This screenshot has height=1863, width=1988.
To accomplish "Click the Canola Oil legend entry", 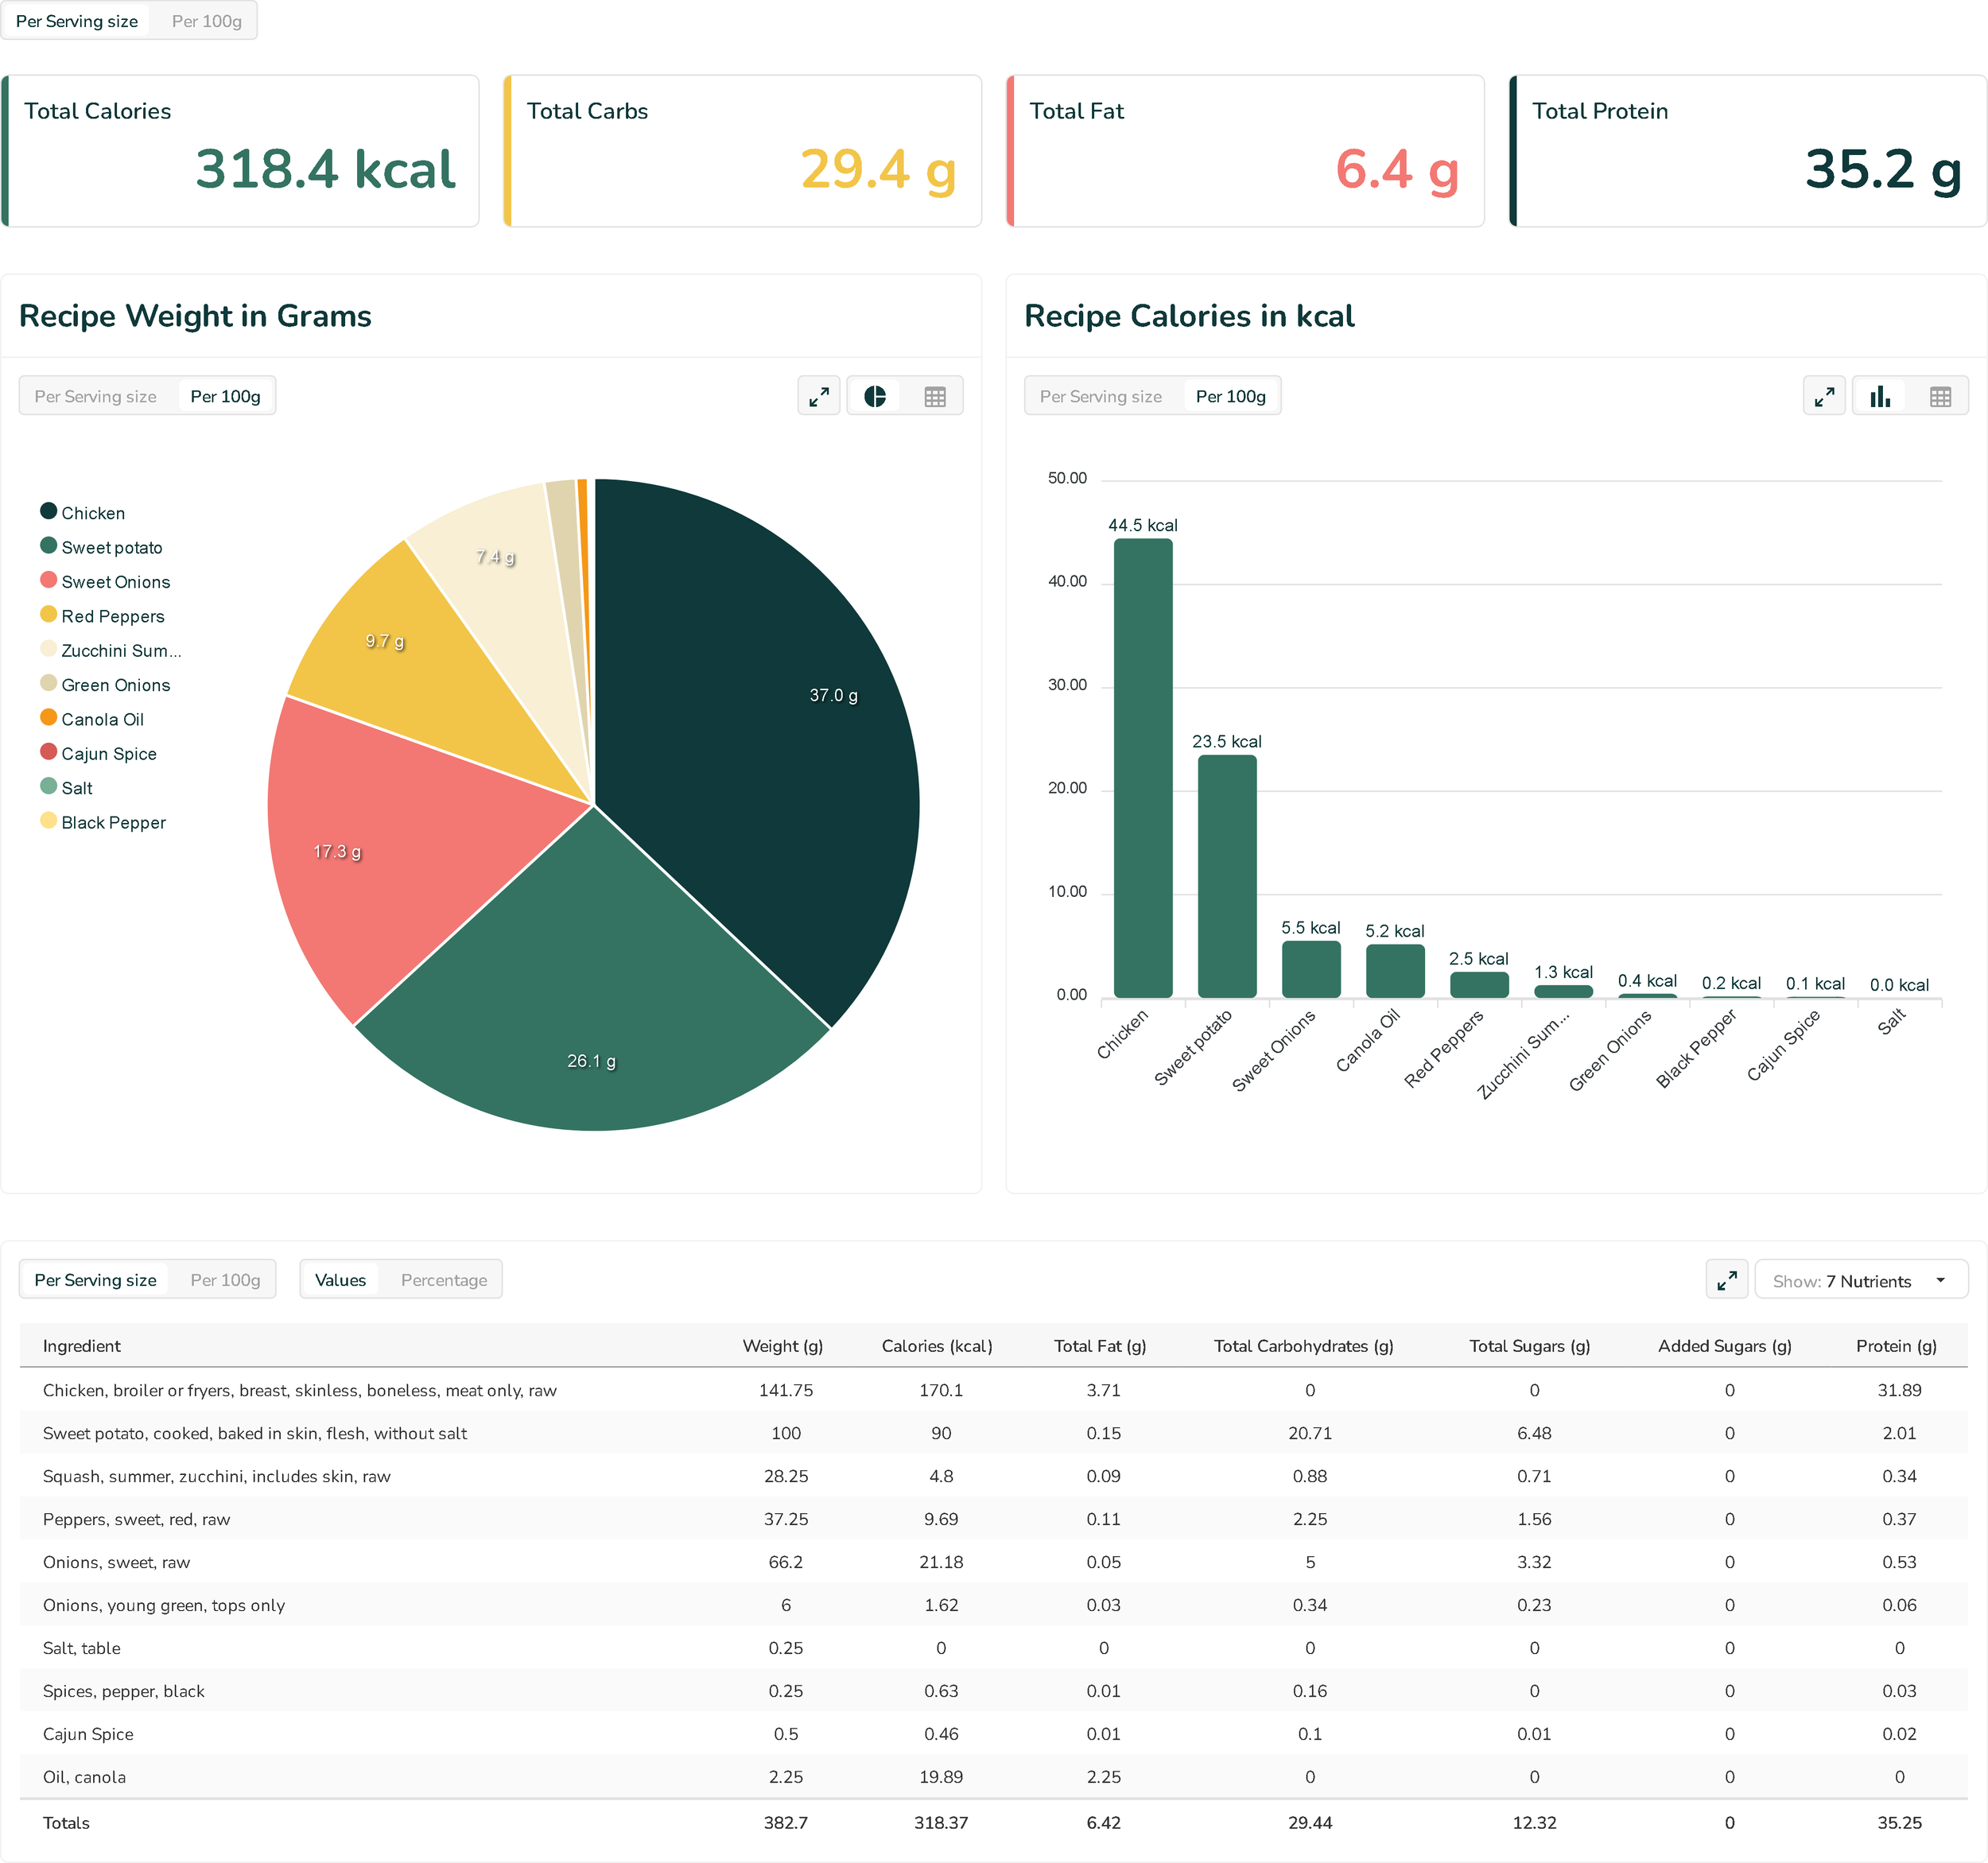I will click(102, 719).
